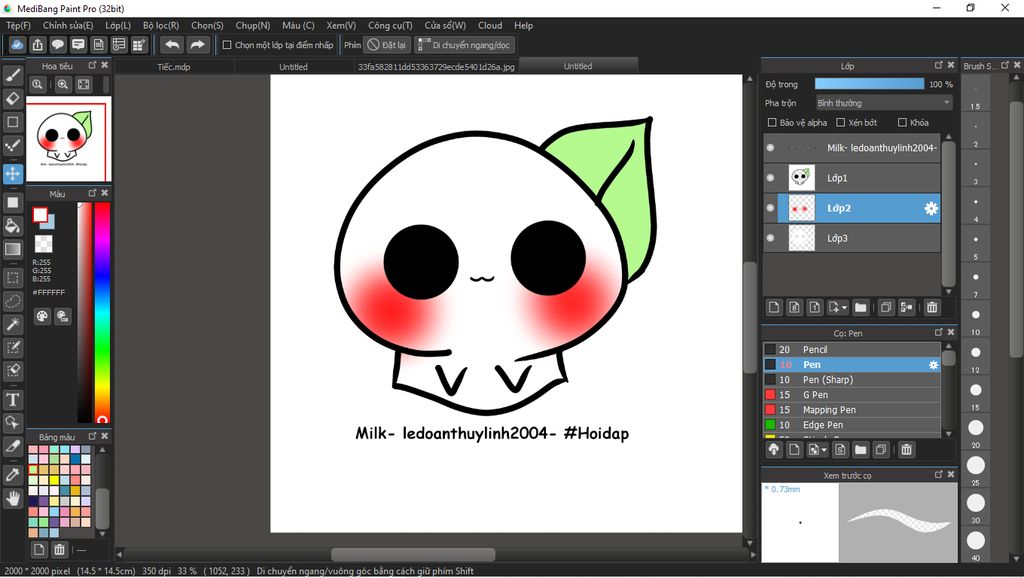The width and height of the screenshot is (1024, 578).
Task: Select the Fill rectangle tool
Action: coord(12,202)
